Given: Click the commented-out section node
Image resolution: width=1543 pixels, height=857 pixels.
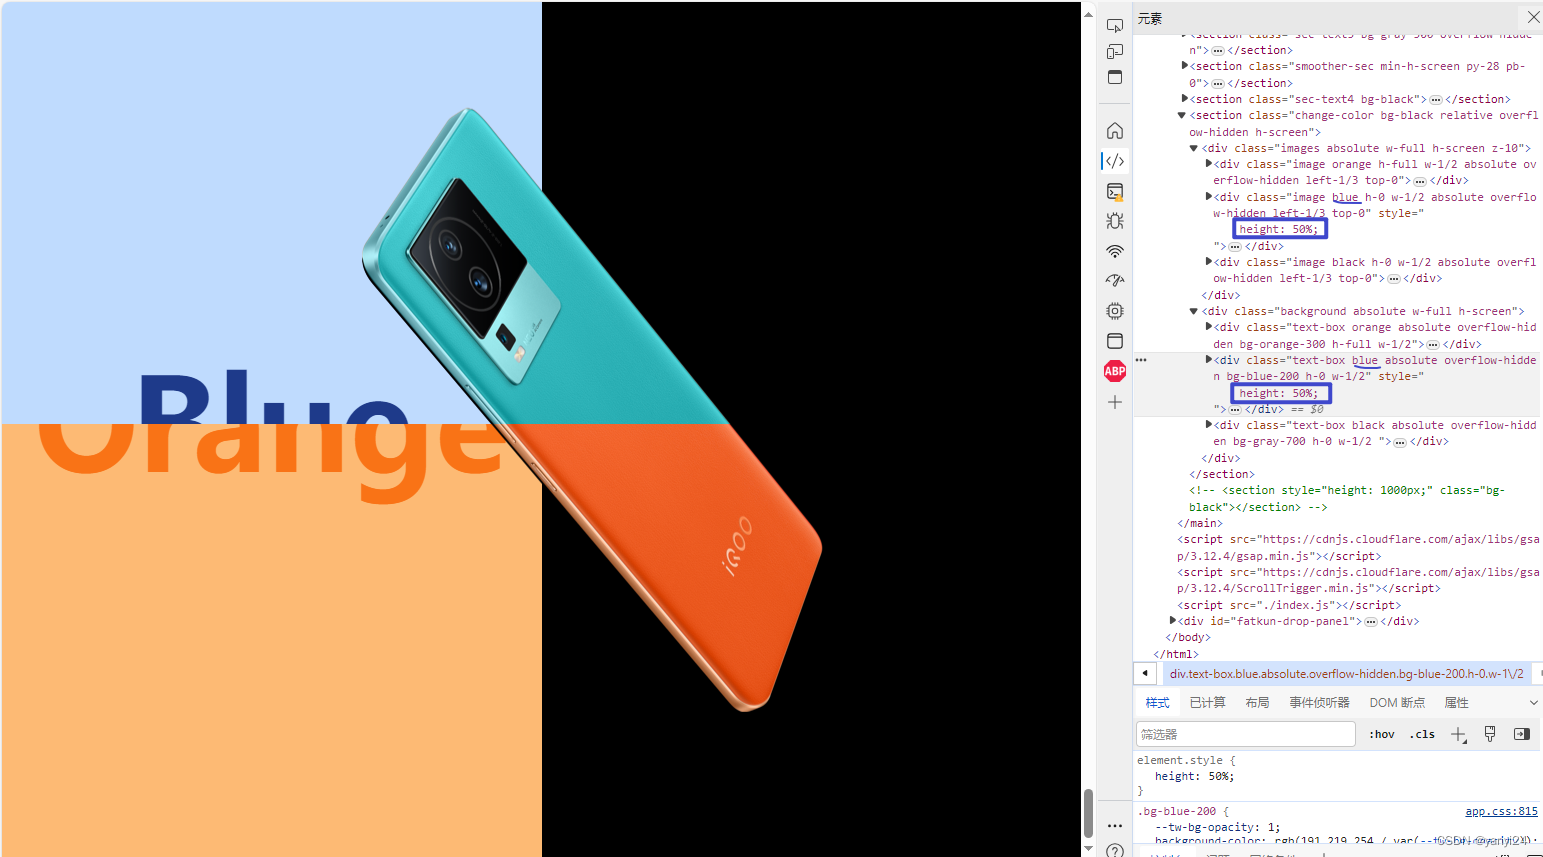Looking at the screenshot, I should click(x=1348, y=499).
